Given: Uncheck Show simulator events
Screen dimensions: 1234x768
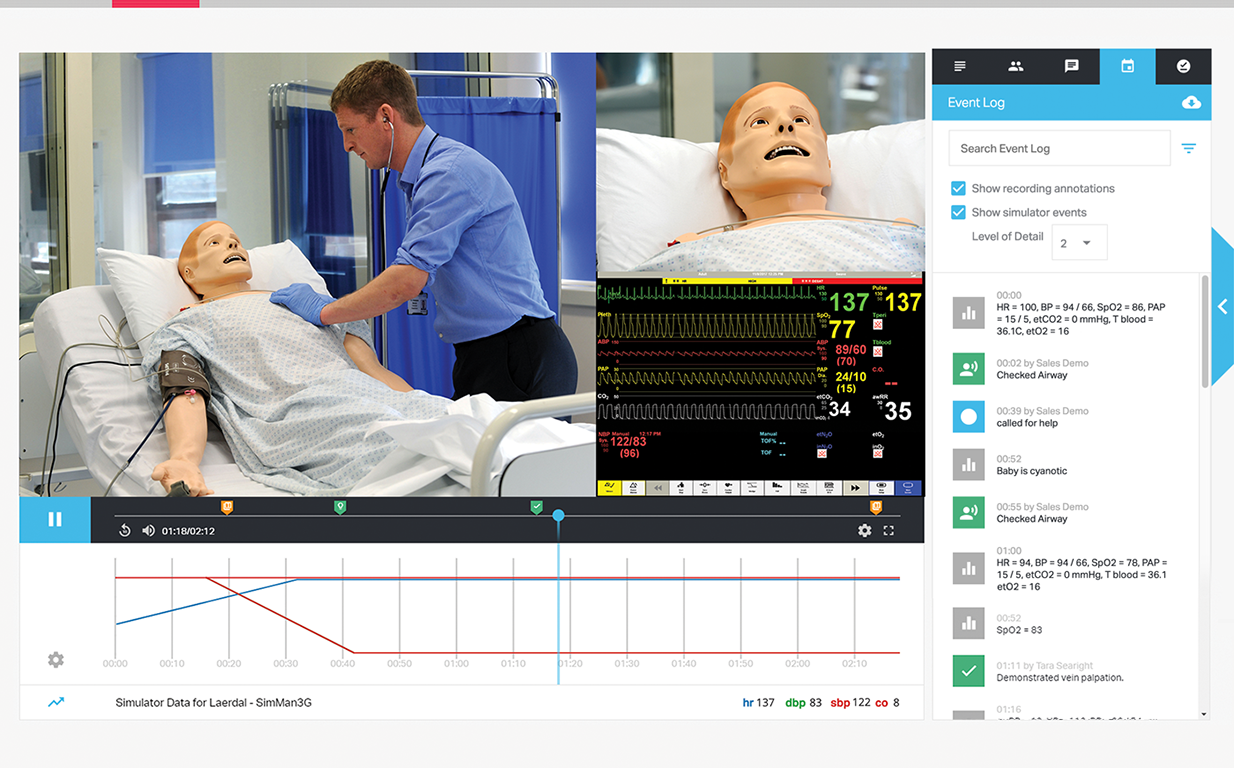Looking at the screenshot, I should pos(958,212).
